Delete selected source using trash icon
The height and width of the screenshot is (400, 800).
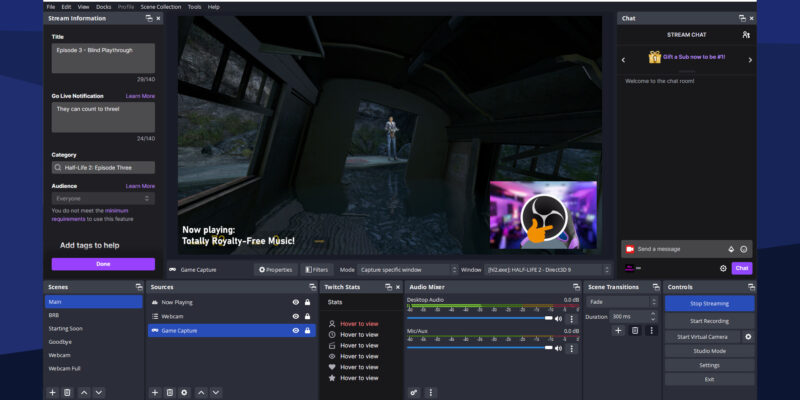pos(170,392)
